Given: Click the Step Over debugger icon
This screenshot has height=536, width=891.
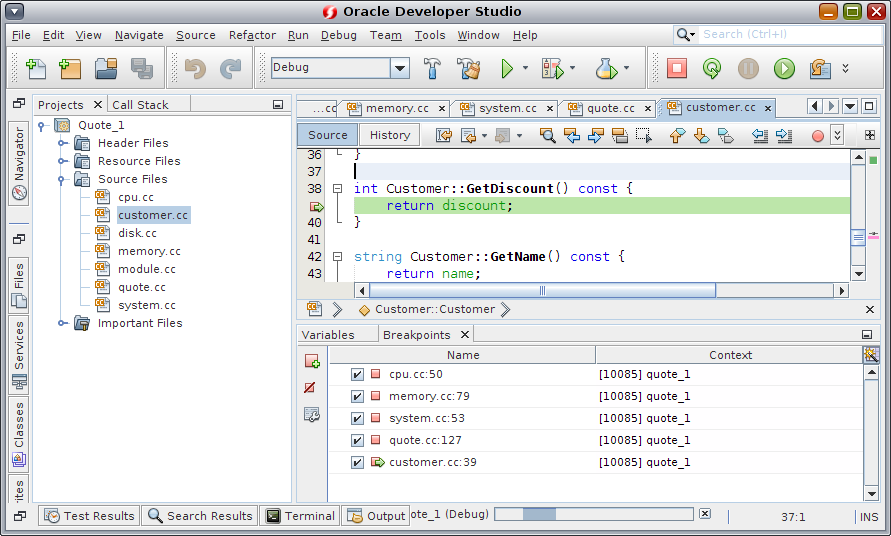Looking at the screenshot, I should (x=820, y=68).
